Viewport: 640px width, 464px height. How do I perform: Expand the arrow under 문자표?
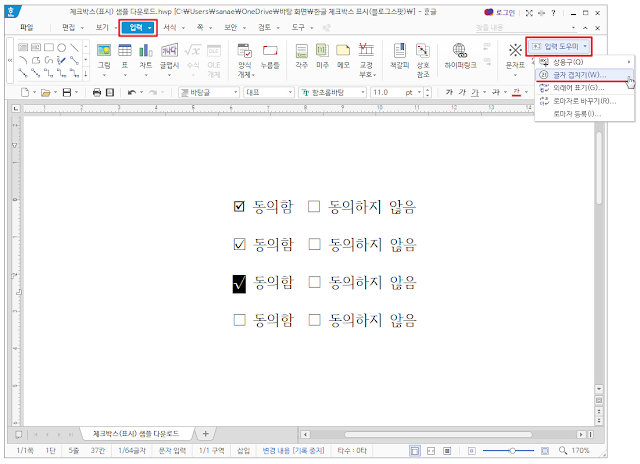pos(515,75)
